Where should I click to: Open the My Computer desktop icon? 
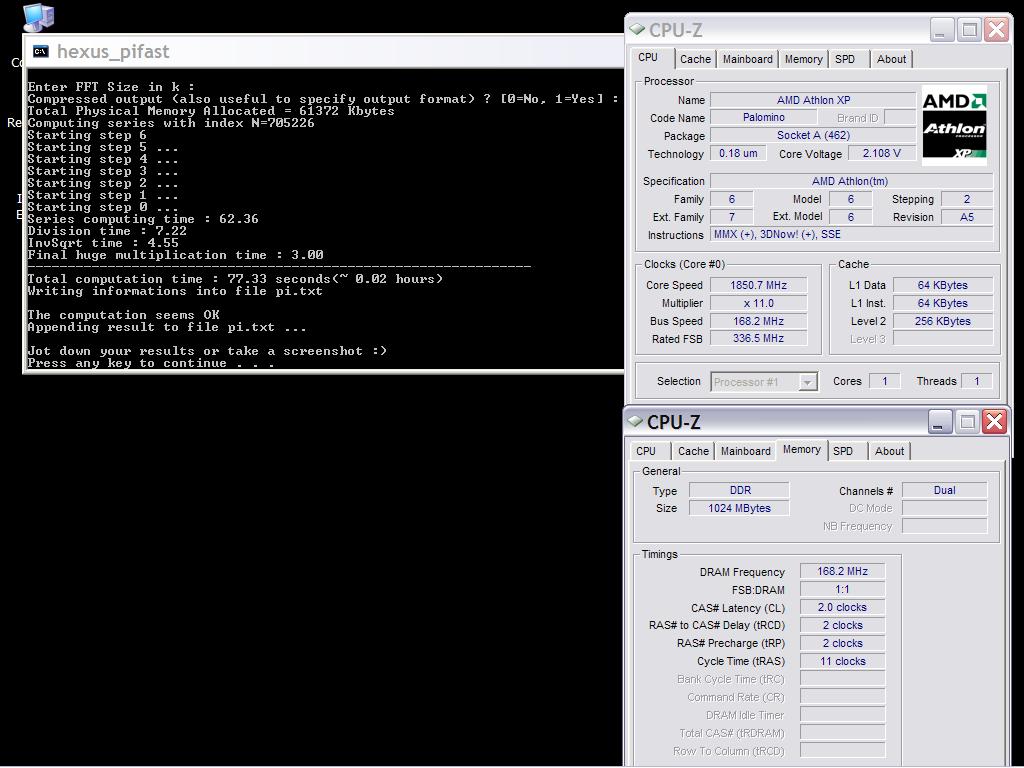(38, 17)
